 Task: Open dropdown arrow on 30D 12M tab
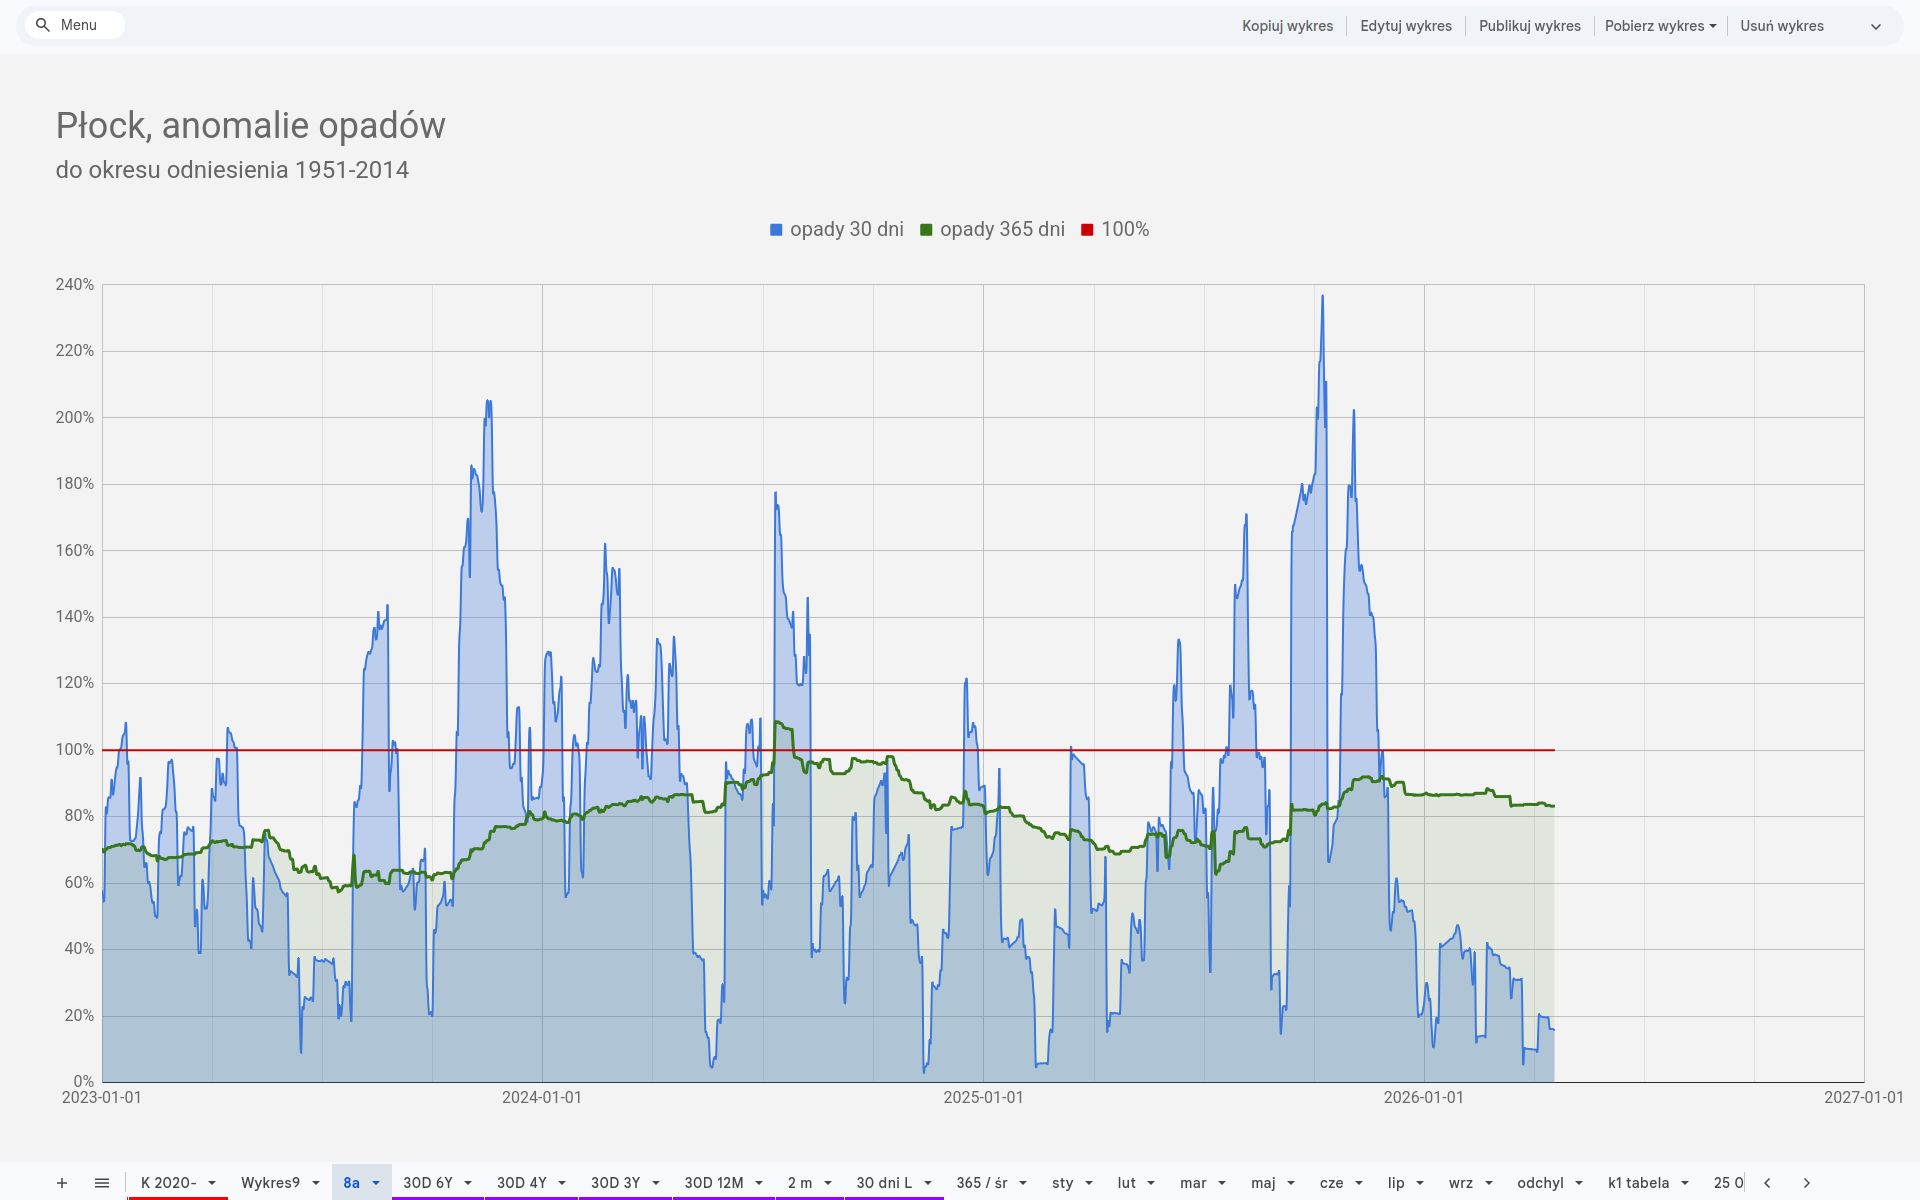coord(759,1183)
